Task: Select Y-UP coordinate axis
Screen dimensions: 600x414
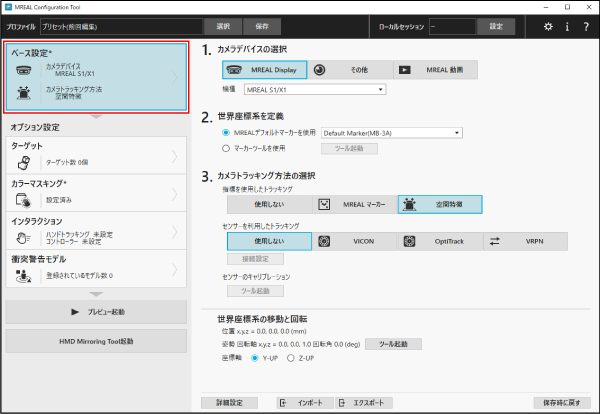Action: click(254, 358)
